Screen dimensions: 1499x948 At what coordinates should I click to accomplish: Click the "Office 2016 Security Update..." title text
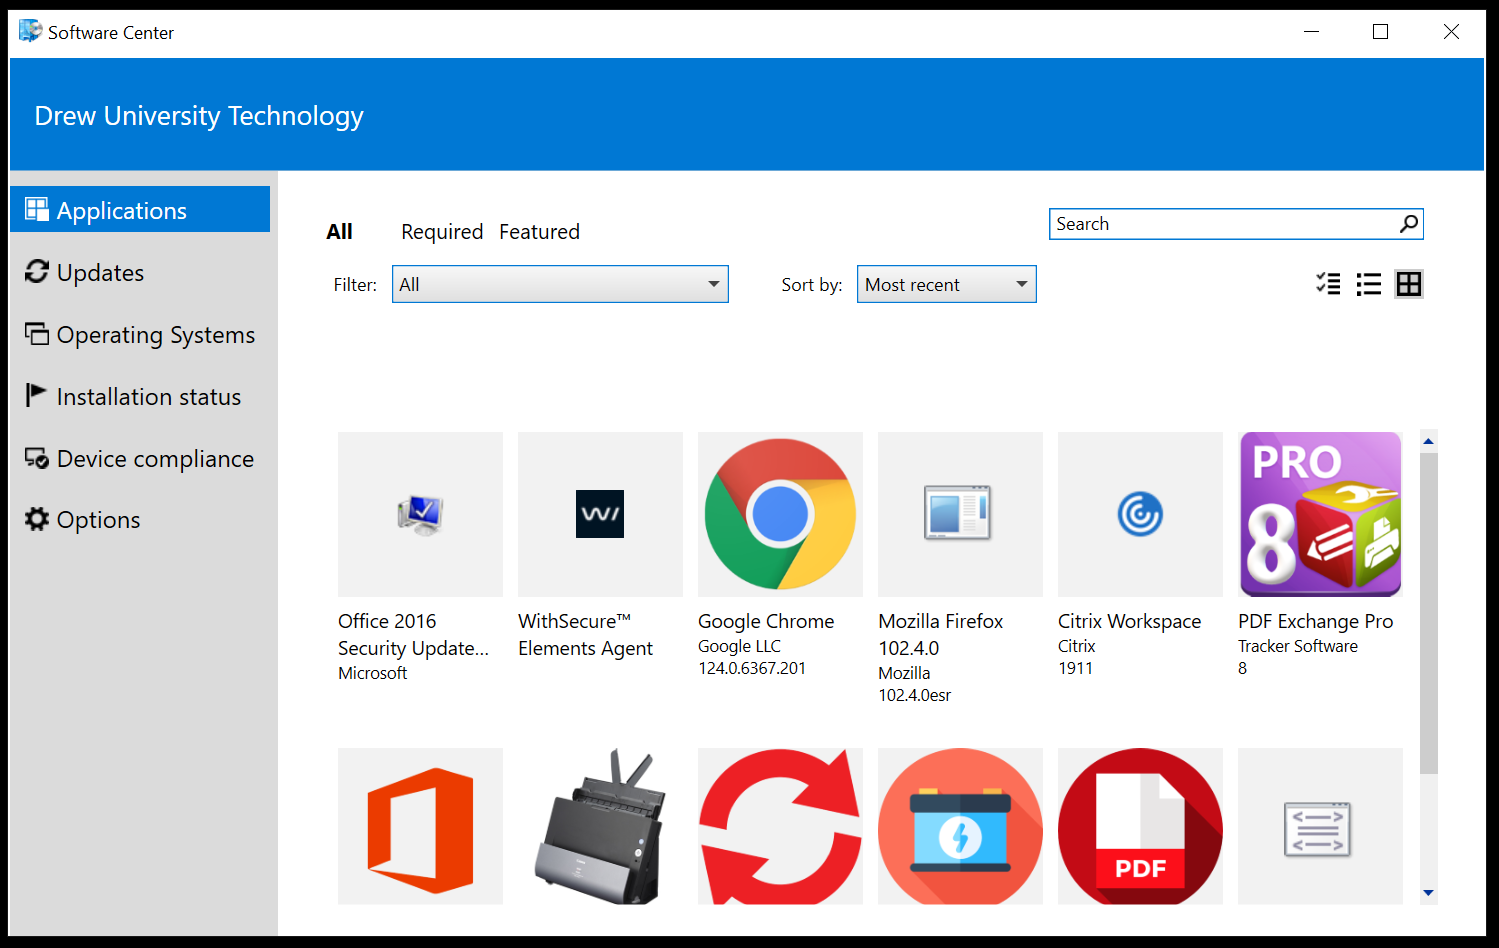[x=413, y=634]
